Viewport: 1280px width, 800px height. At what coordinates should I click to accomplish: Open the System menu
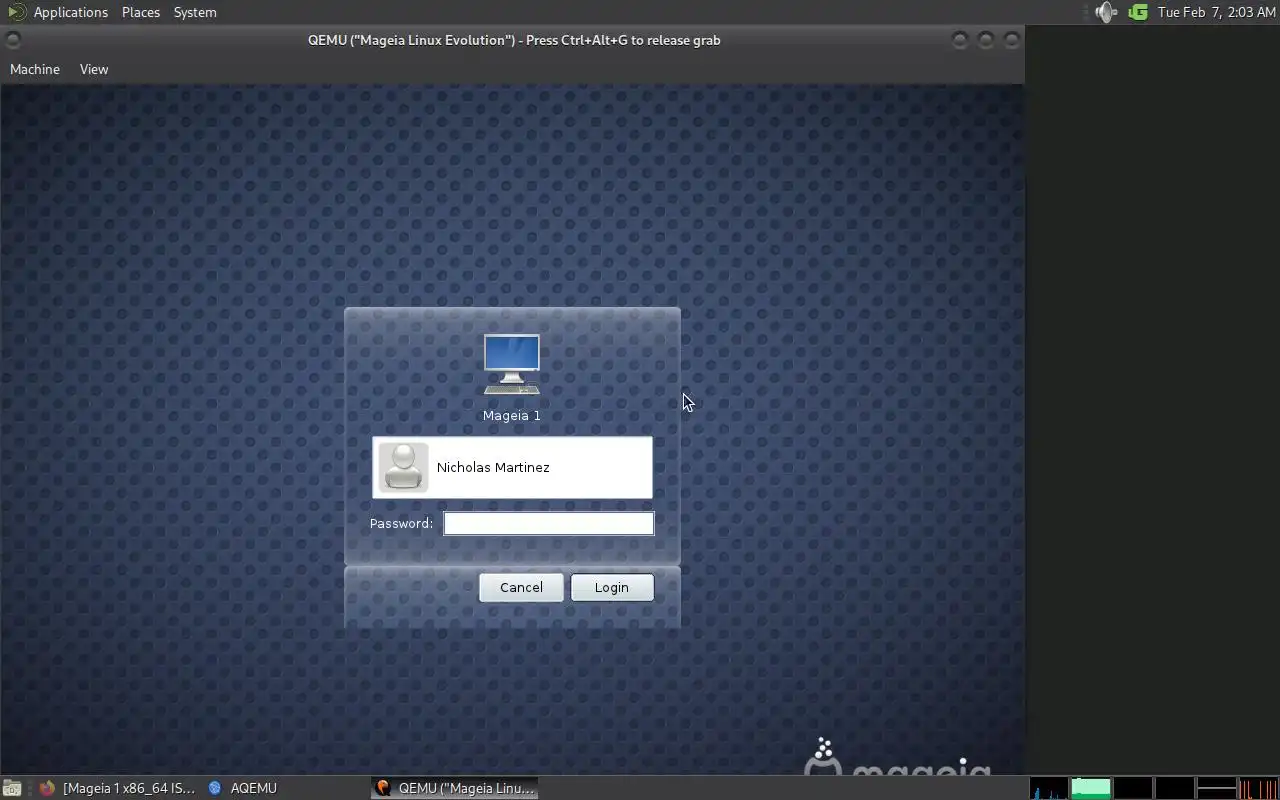[195, 12]
